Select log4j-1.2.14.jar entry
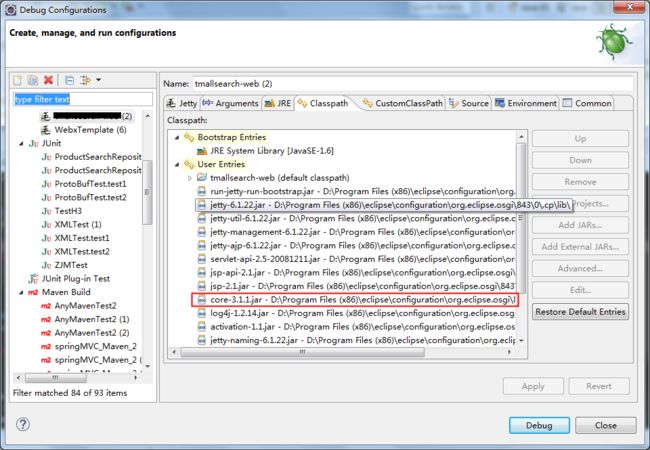The height and width of the screenshot is (450, 650). pyautogui.click(x=356, y=313)
